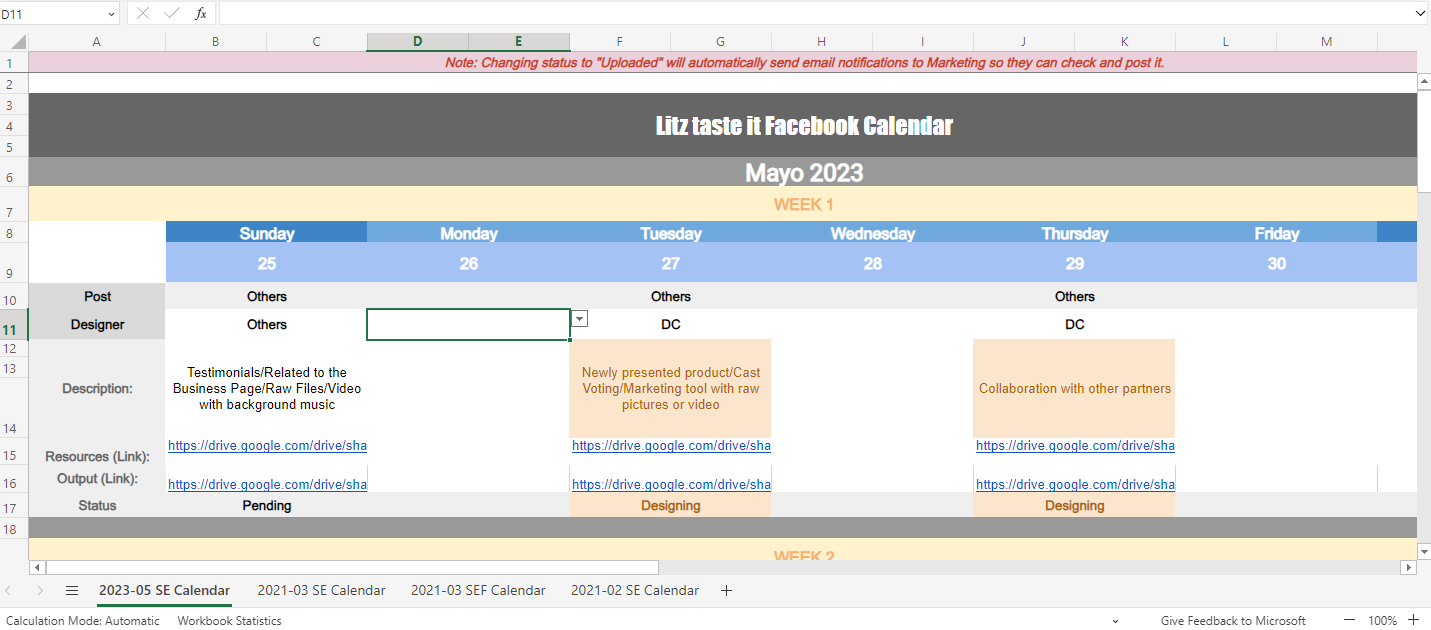Click Newly presented product description cell
The height and width of the screenshot is (630, 1431).
point(671,388)
